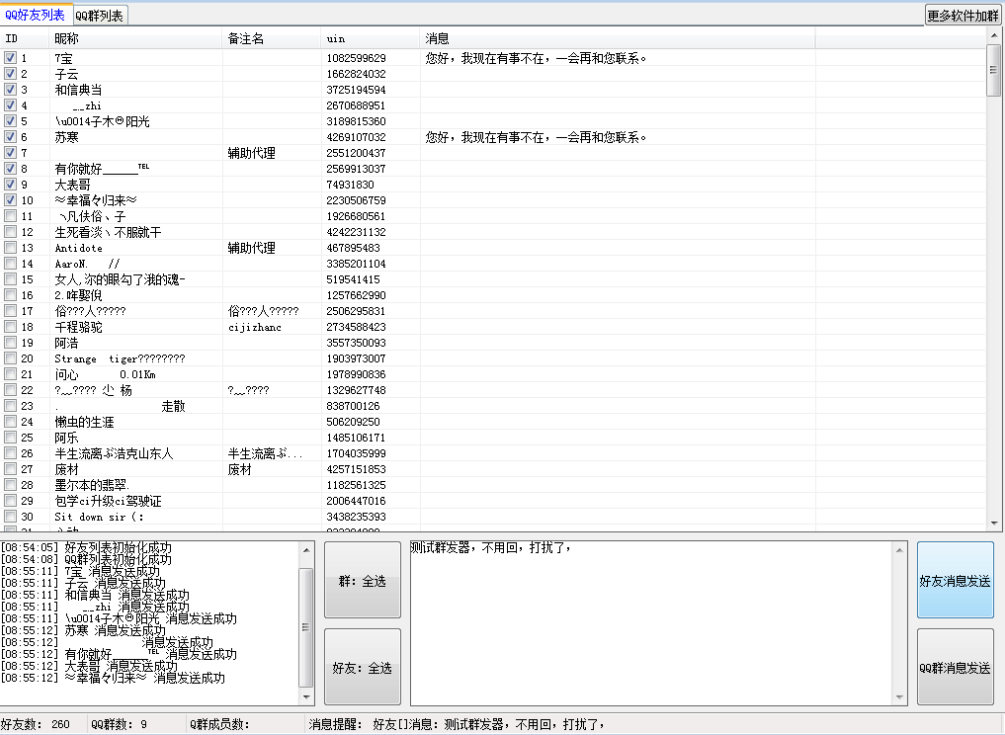Uncheck the checkbox for row 3 和信典当

pyautogui.click(x=10, y=89)
